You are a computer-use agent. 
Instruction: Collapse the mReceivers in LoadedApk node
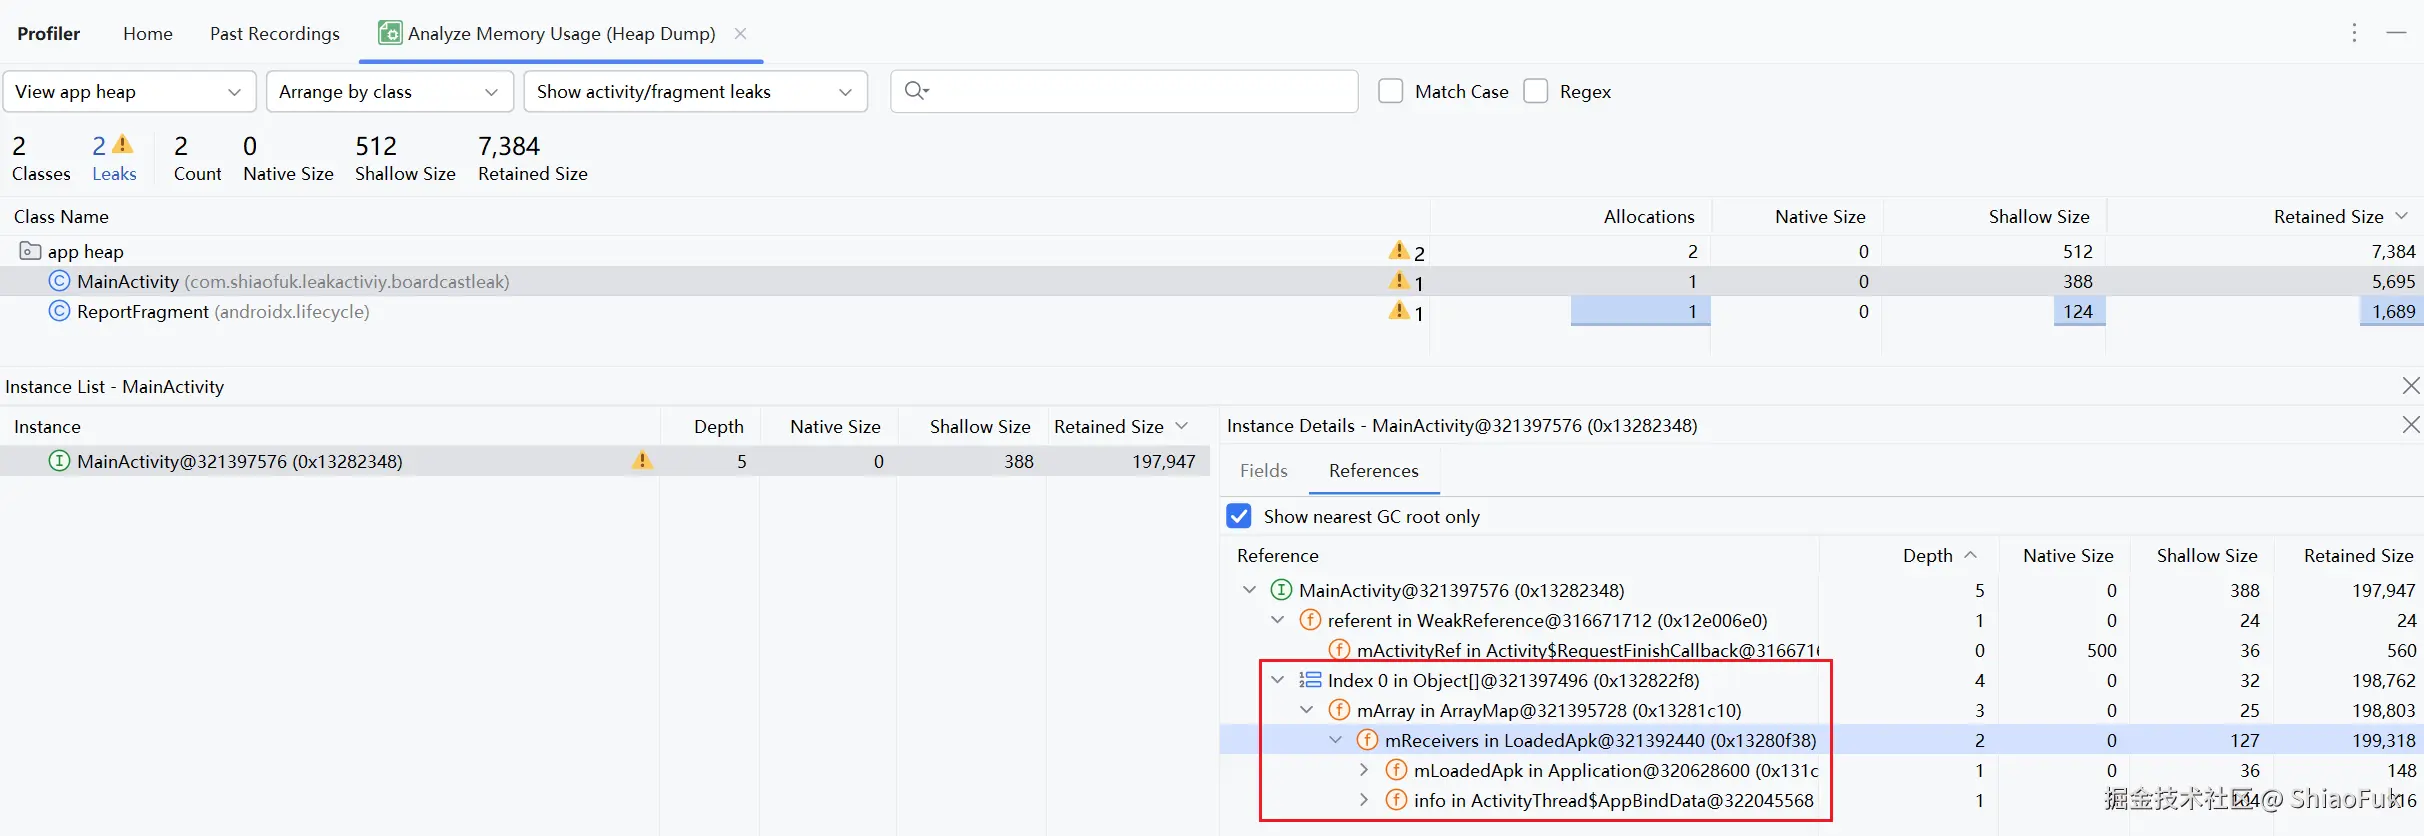coord(1336,740)
